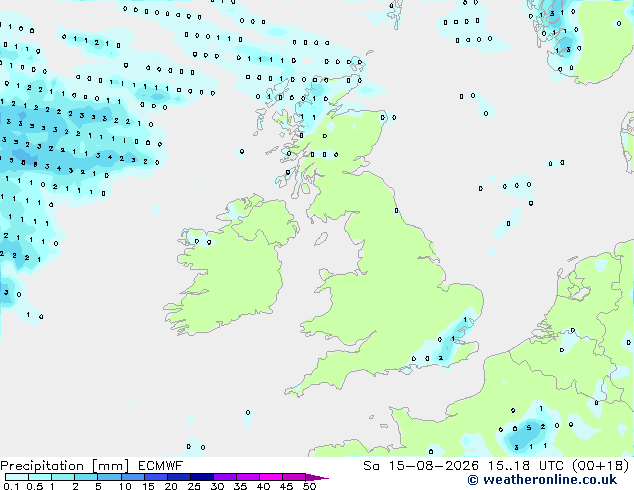Click the "20" legend value
Screen dimensions: 634x490
(171, 486)
